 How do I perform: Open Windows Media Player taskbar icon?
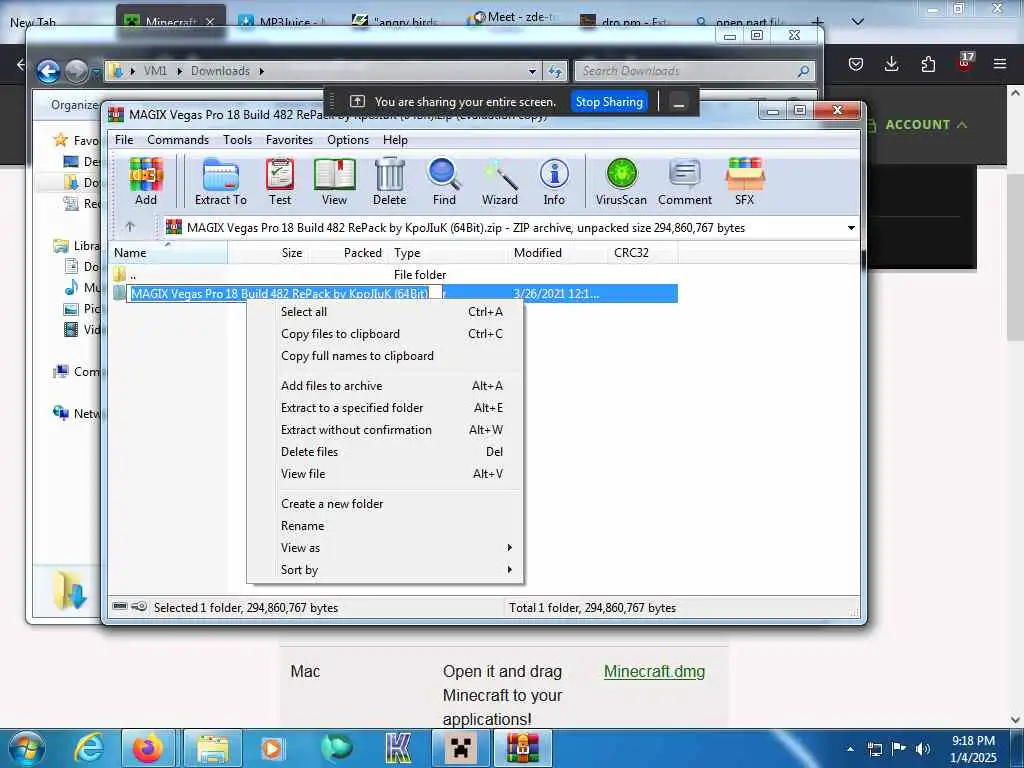271,748
